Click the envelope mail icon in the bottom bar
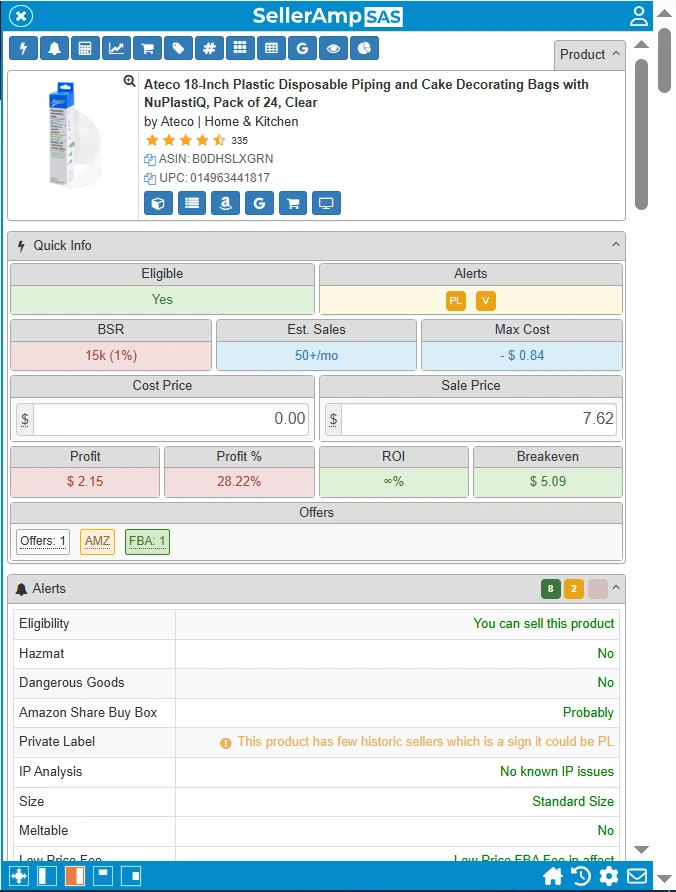Image resolution: width=676 pixels, height=892 pixels. (637, 876)
